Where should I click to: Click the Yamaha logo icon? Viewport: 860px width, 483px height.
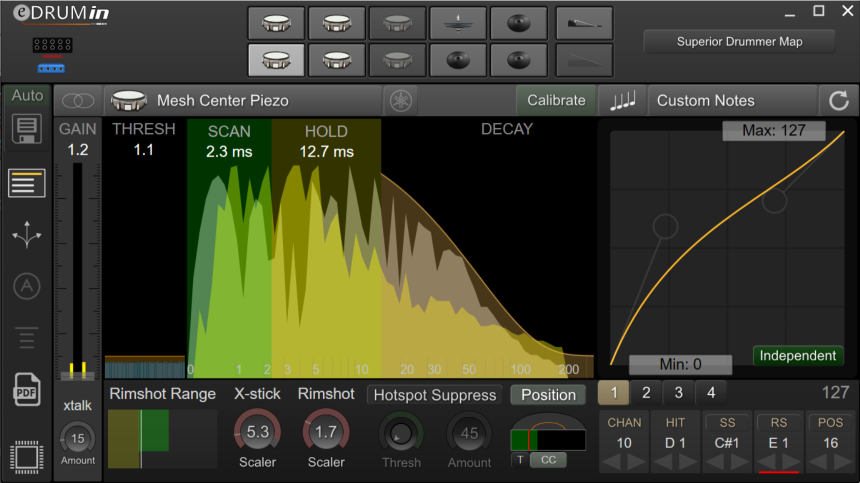401,101
